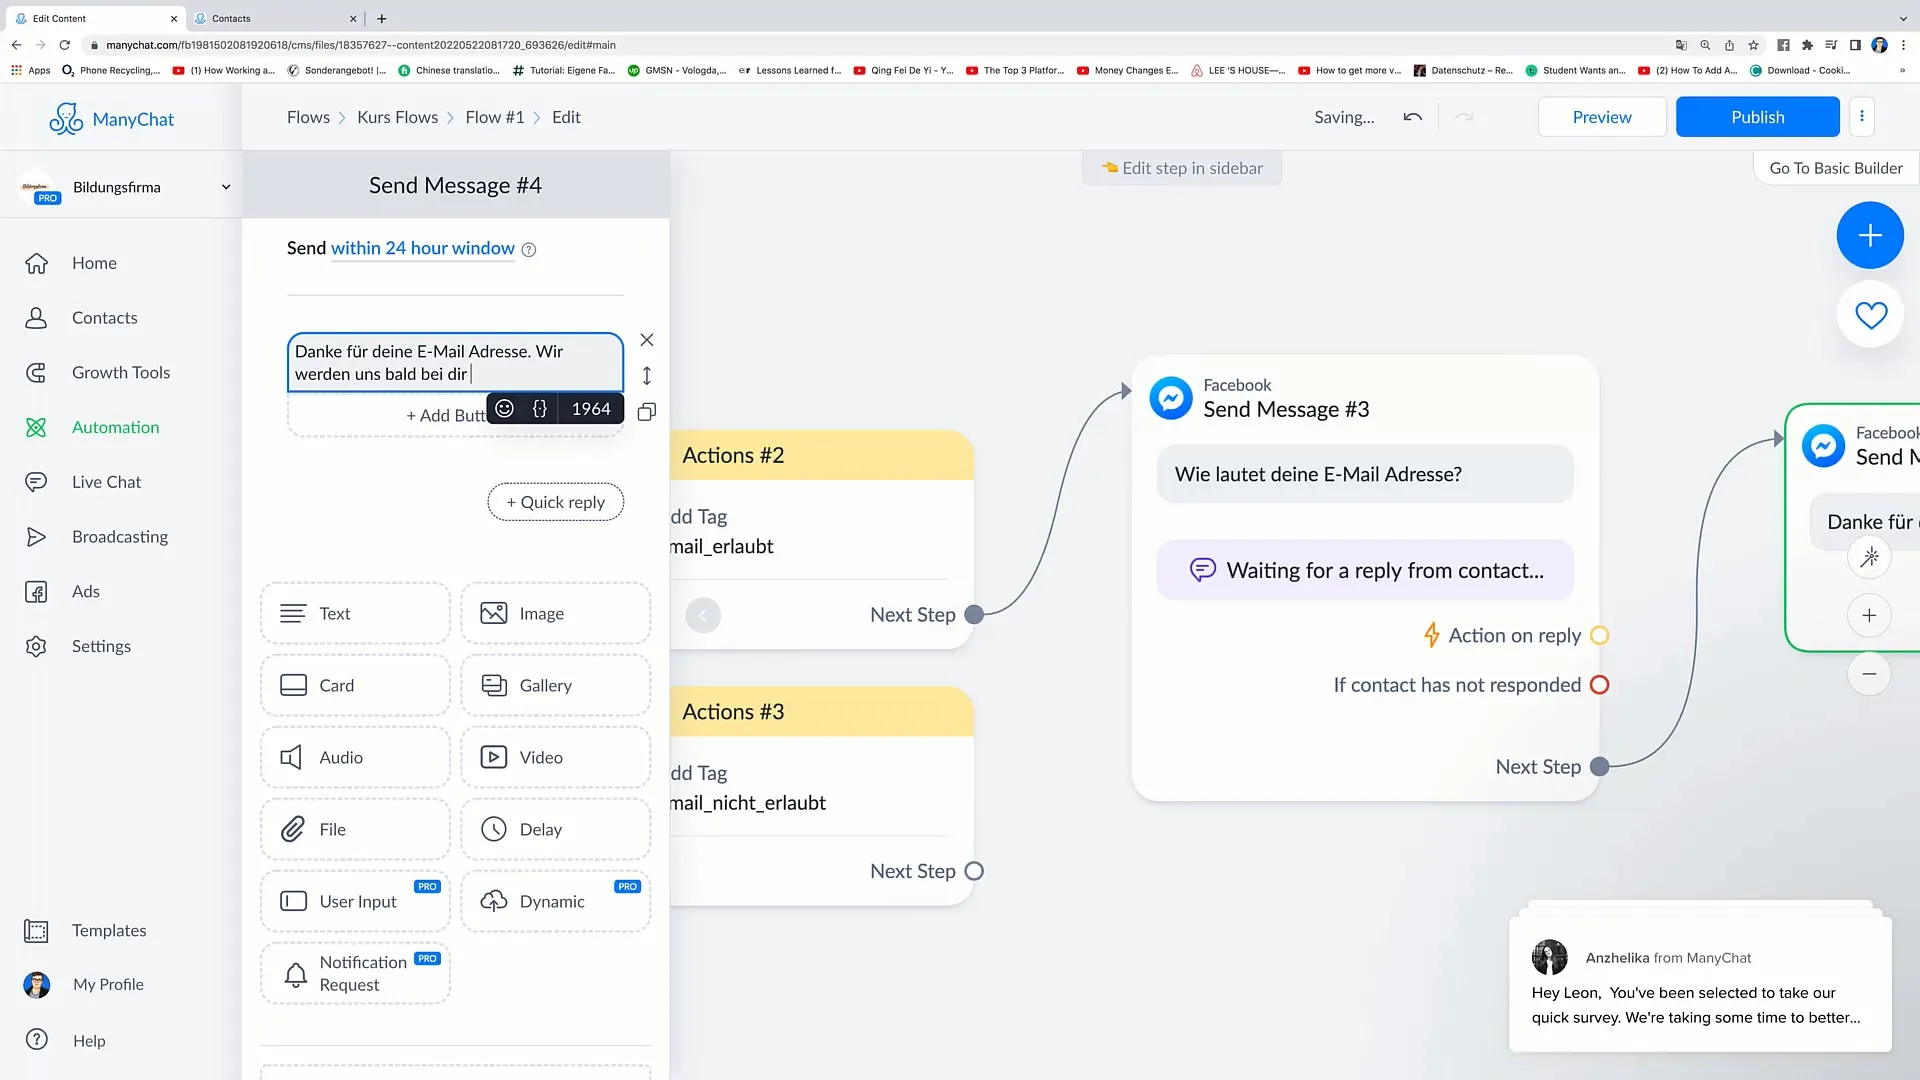Click the + Quick reply button

[x=555, y=502]
